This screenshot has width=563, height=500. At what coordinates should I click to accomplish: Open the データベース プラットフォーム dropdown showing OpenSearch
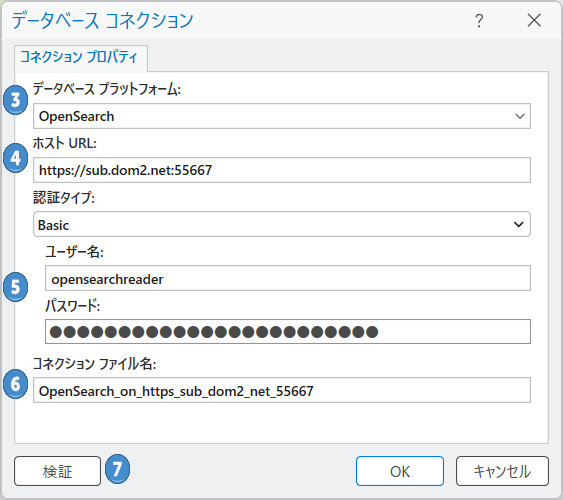pyautogui.click(x=282, y=116)
